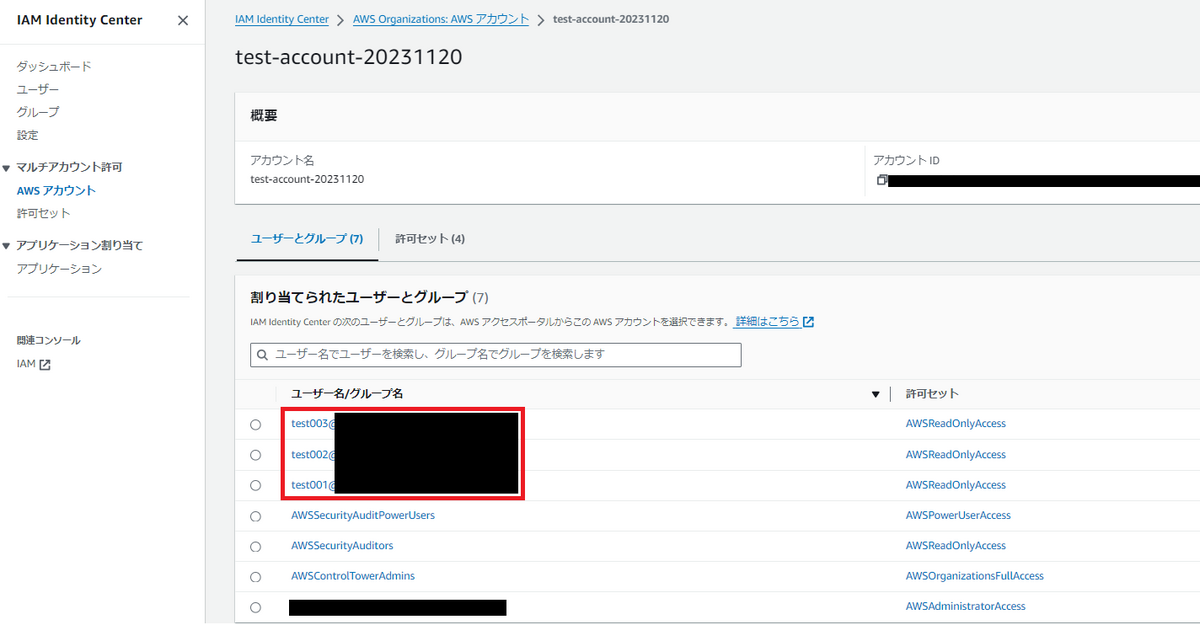Focus the user and group search field
This screenshot has width=1200, height=625.
pyautogui.click(x=496, y=355)
